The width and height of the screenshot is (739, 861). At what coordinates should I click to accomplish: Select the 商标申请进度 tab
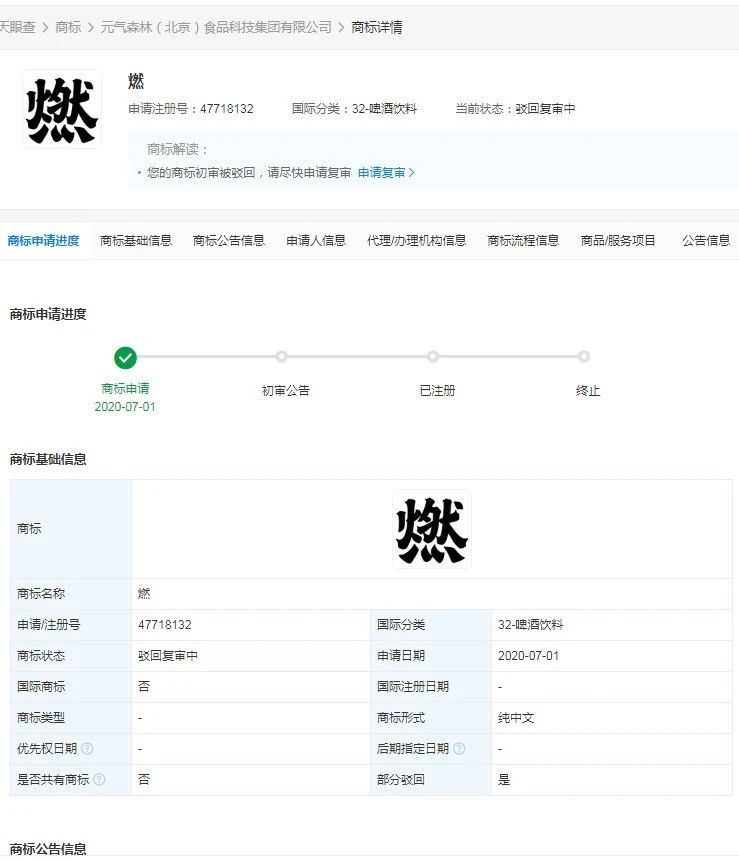pyautogui.click(x=43, y=241)
